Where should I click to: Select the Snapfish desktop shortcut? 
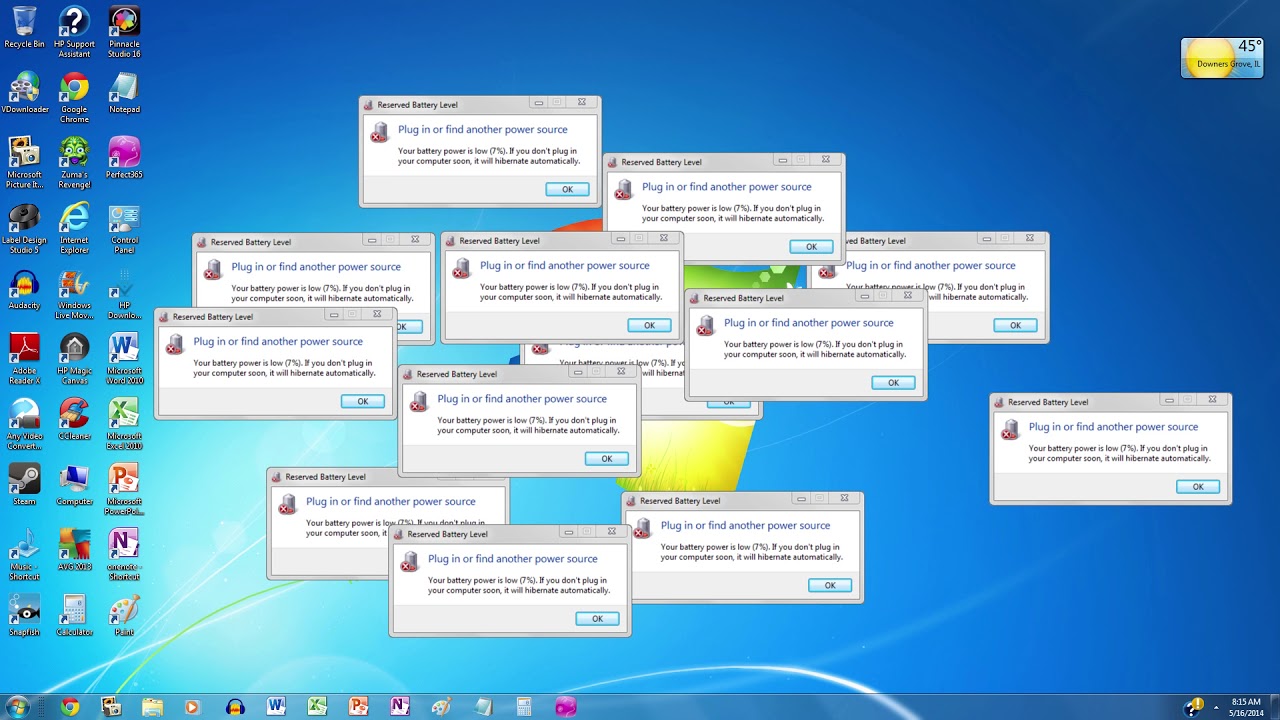point(24,615)
